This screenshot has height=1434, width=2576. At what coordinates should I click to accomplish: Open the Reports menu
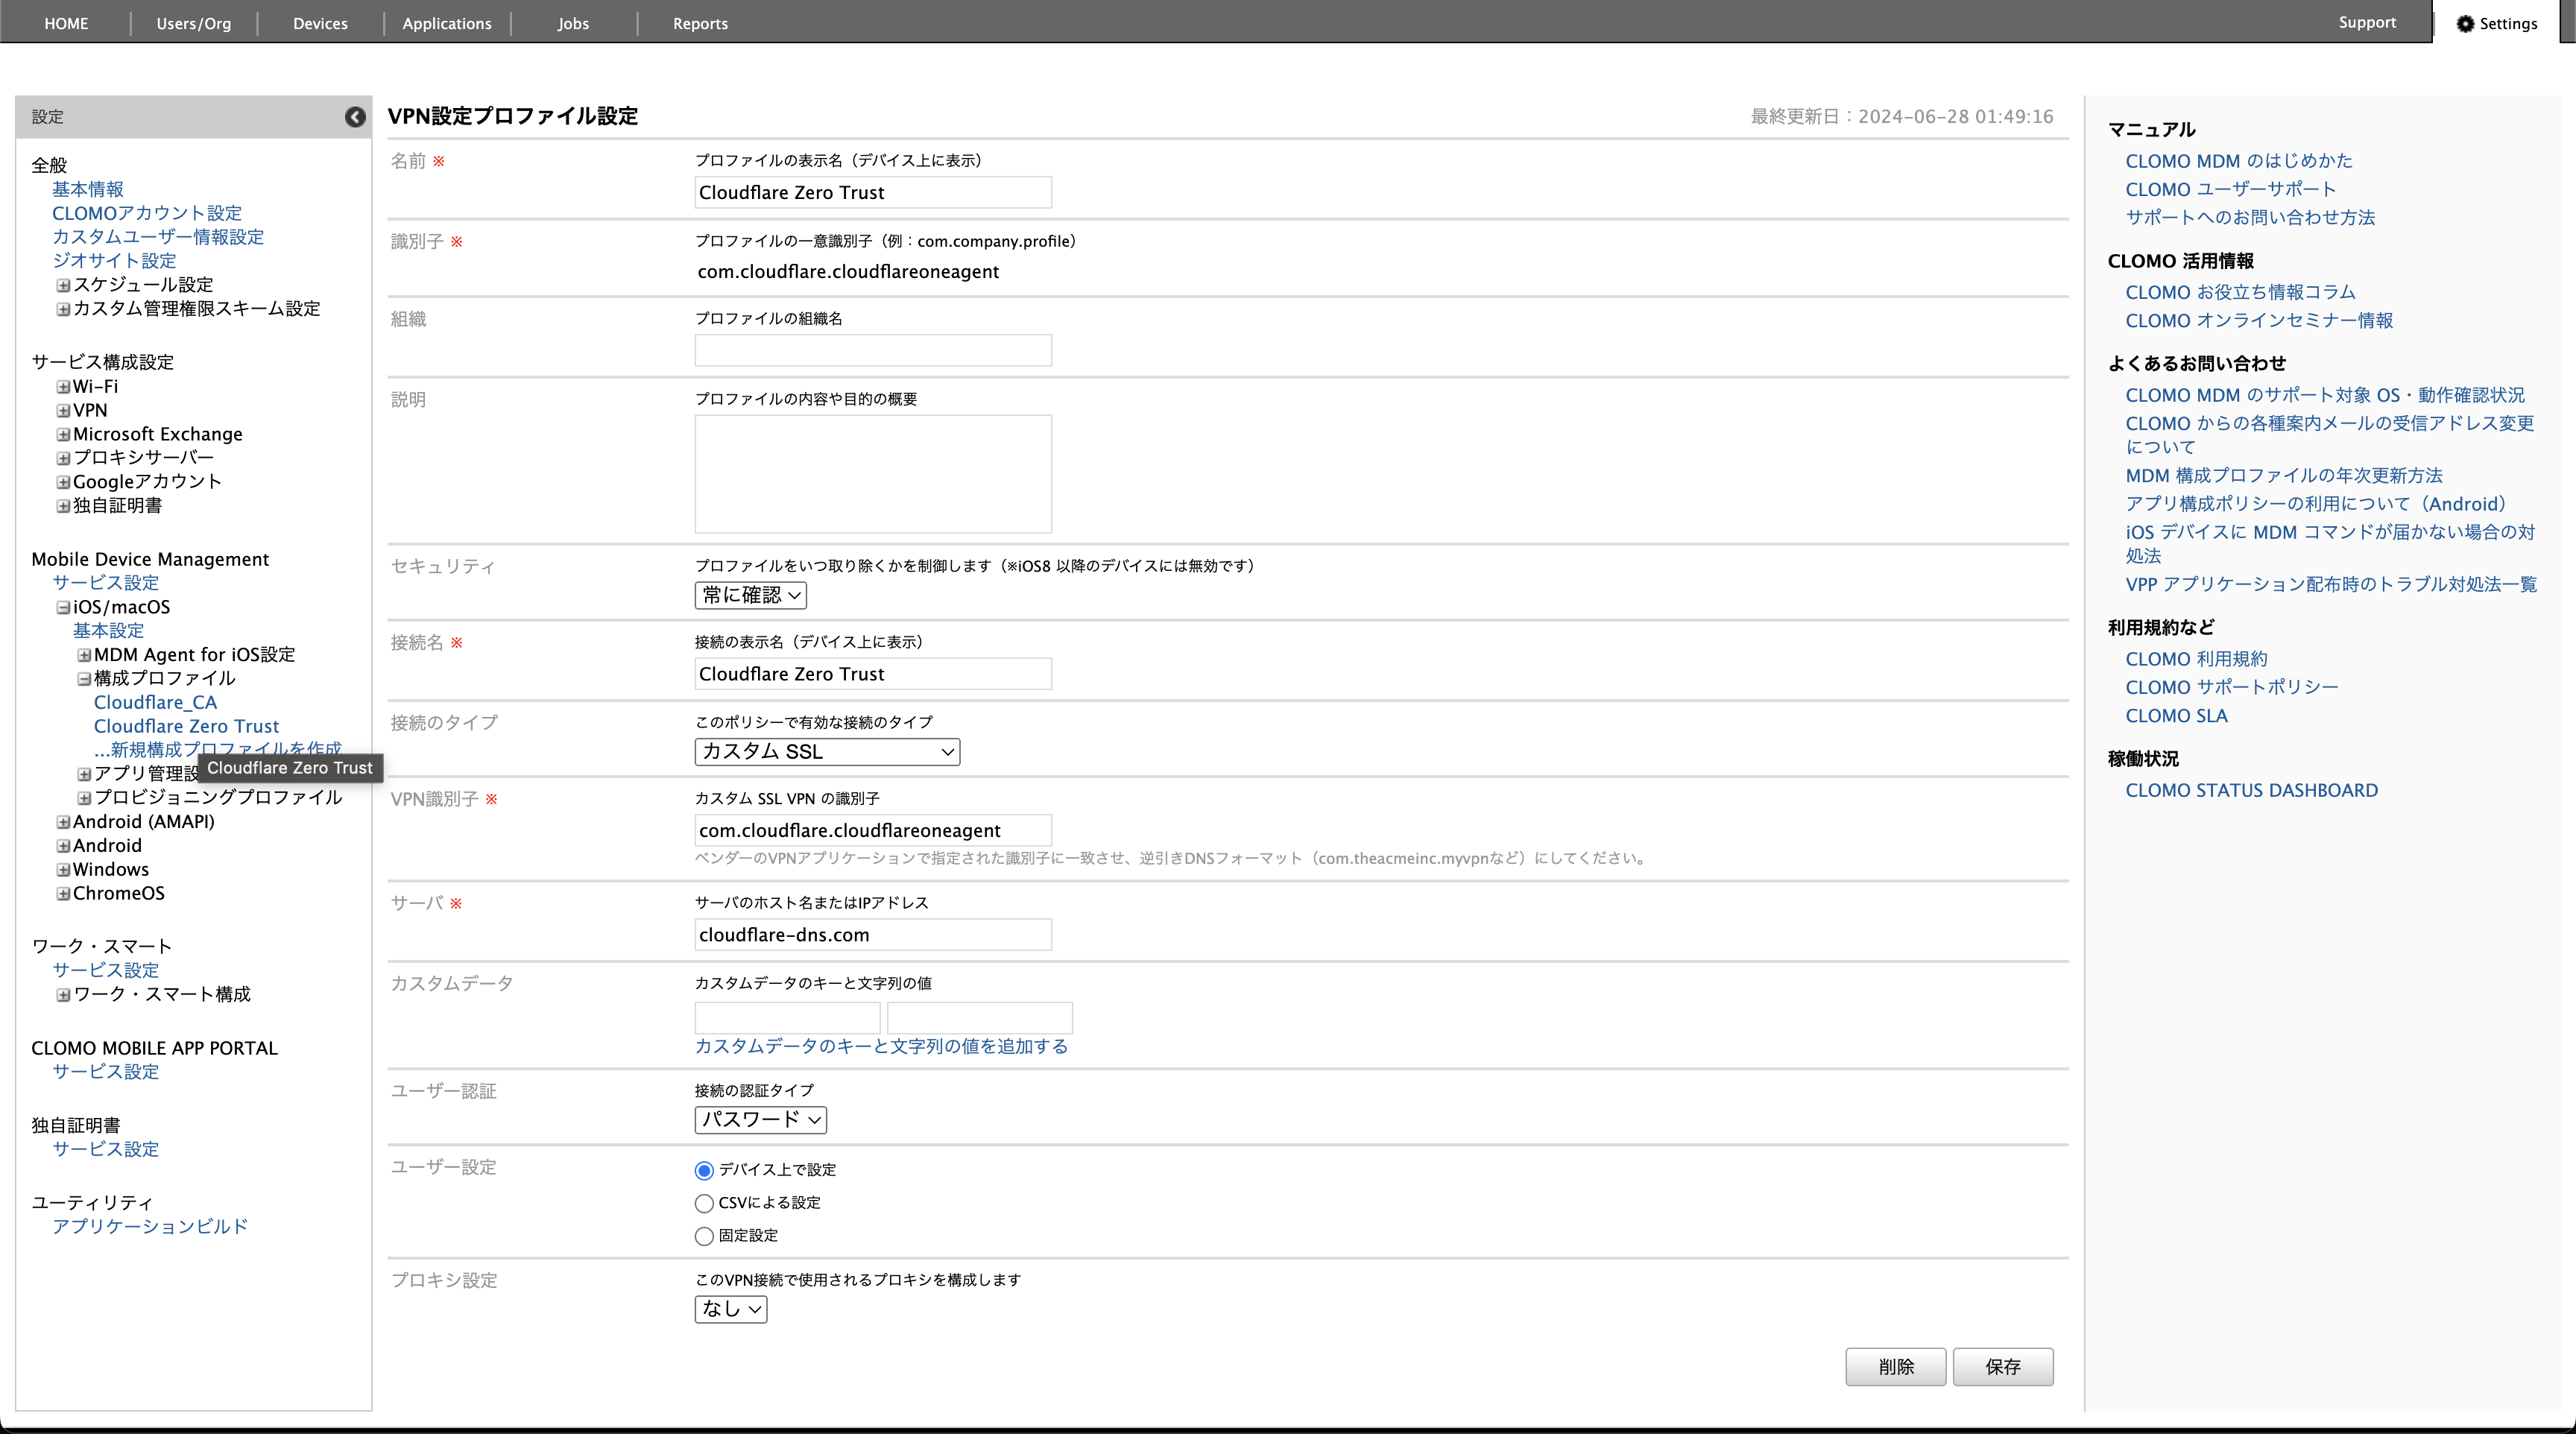tap(700, 23)
